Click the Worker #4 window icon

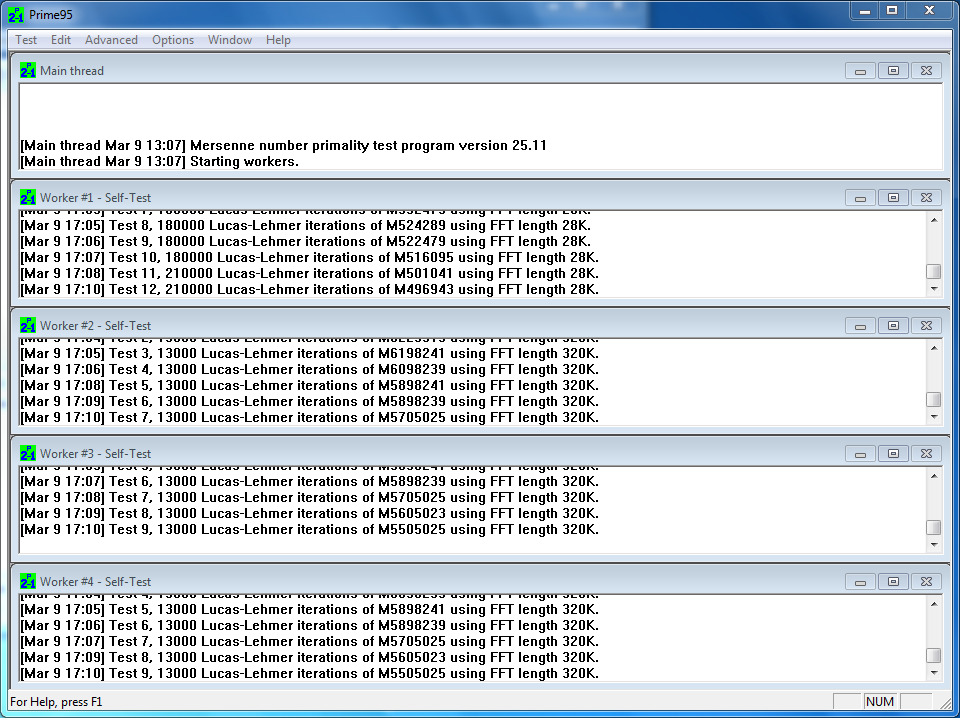(x=28, y=581)
